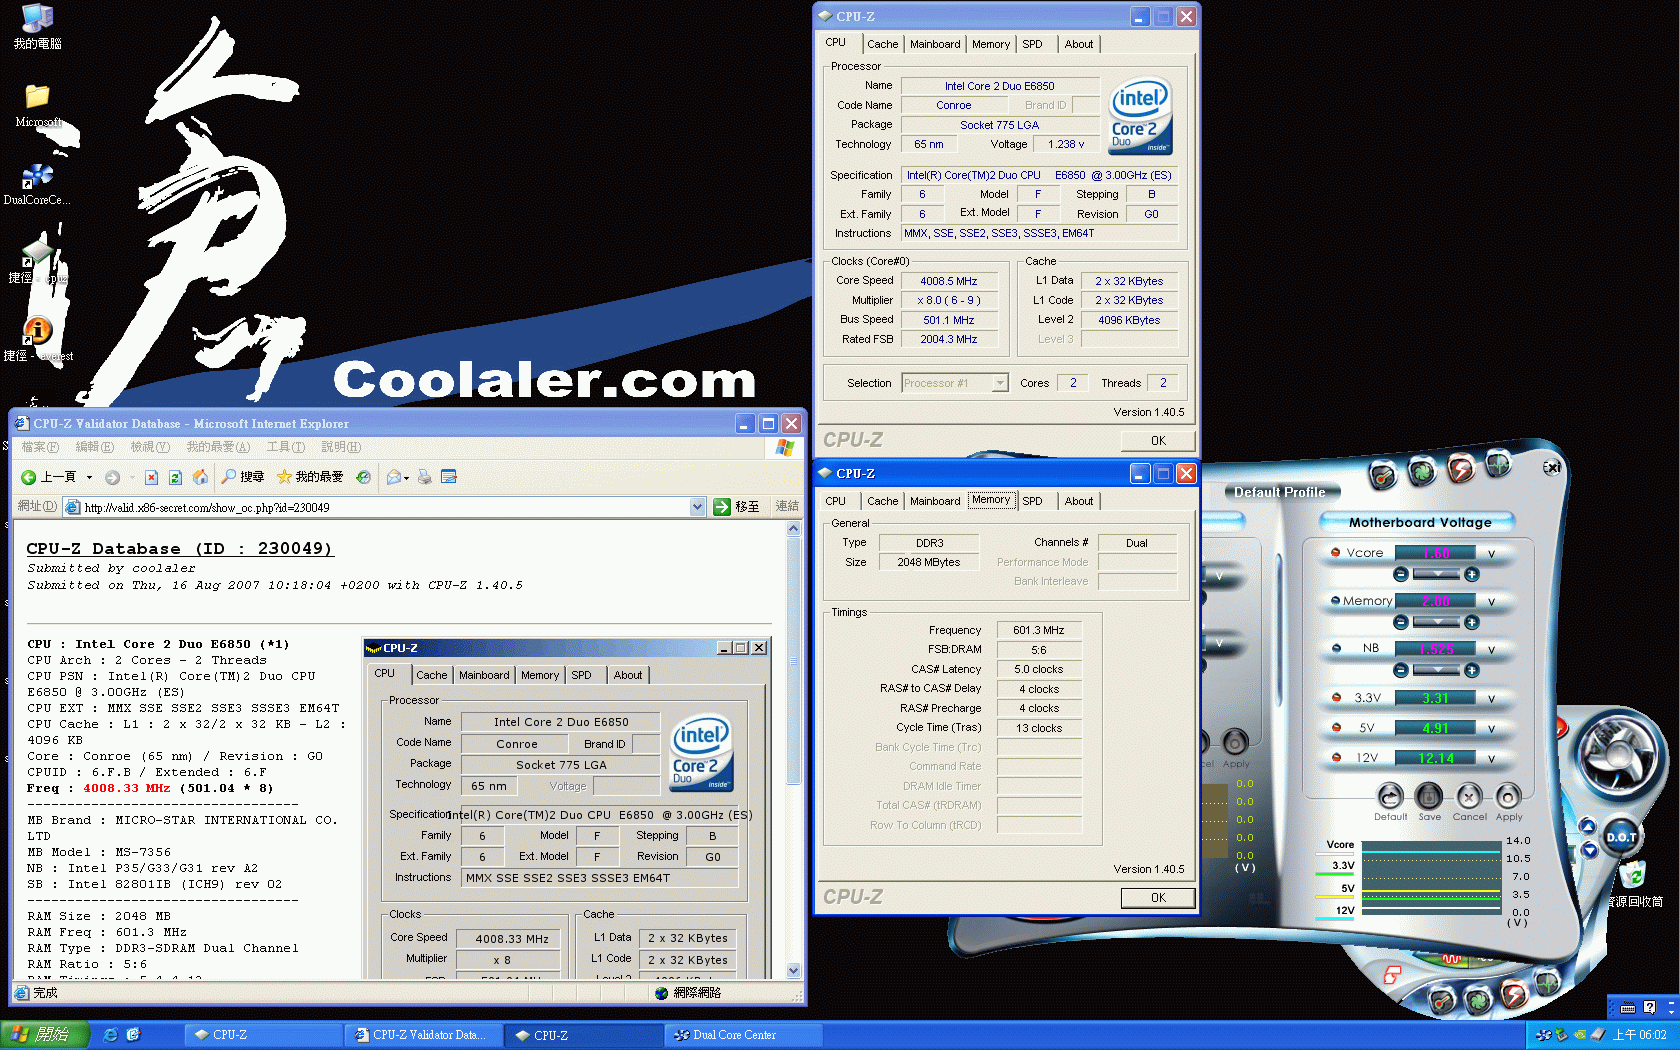Click the down arrow of the Validator page scrollbar
The width and height of the screenshot is (1680, 1050).
(x=794, y=970)
